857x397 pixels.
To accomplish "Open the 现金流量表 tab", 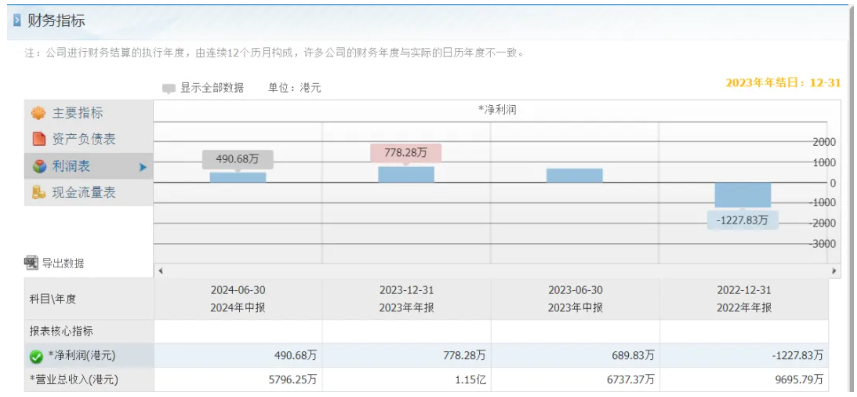I will [89, 192].
